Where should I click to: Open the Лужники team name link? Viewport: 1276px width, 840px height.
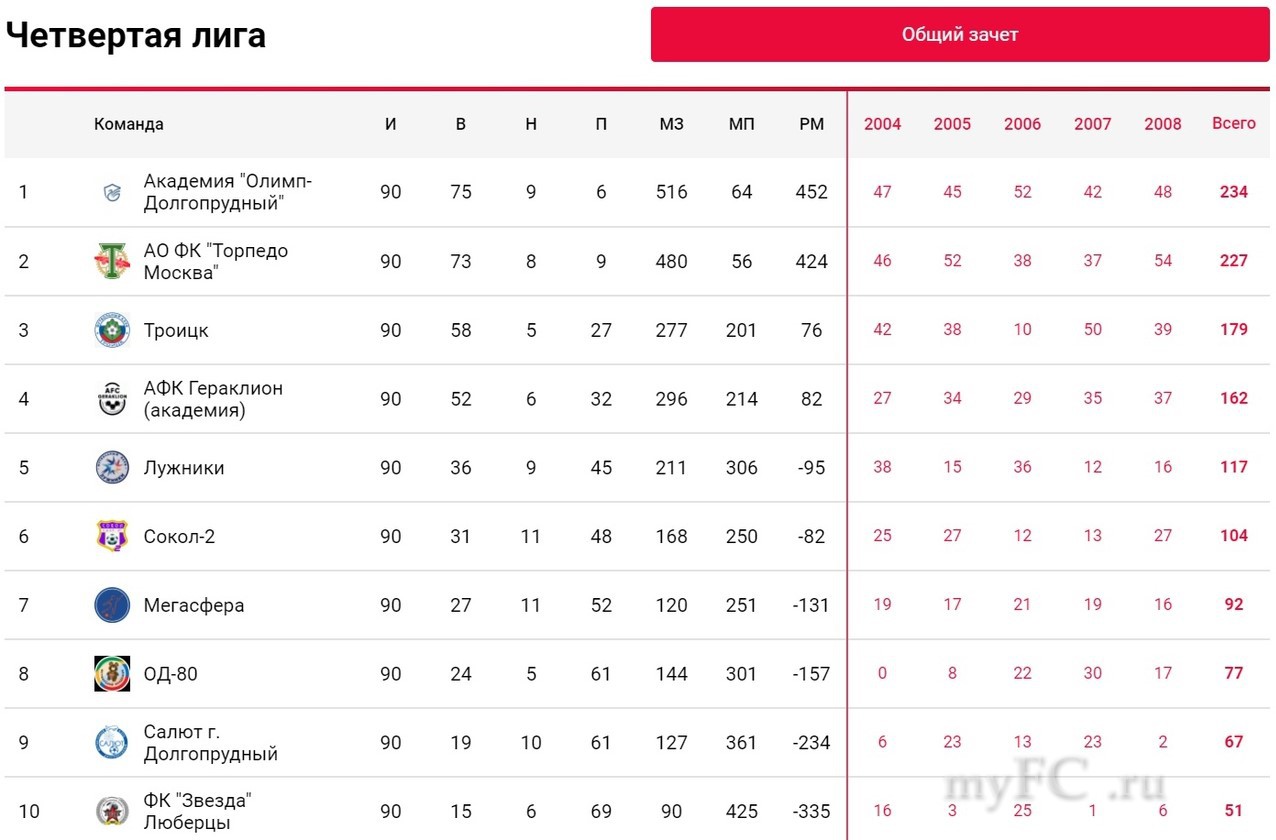(184, 468)
